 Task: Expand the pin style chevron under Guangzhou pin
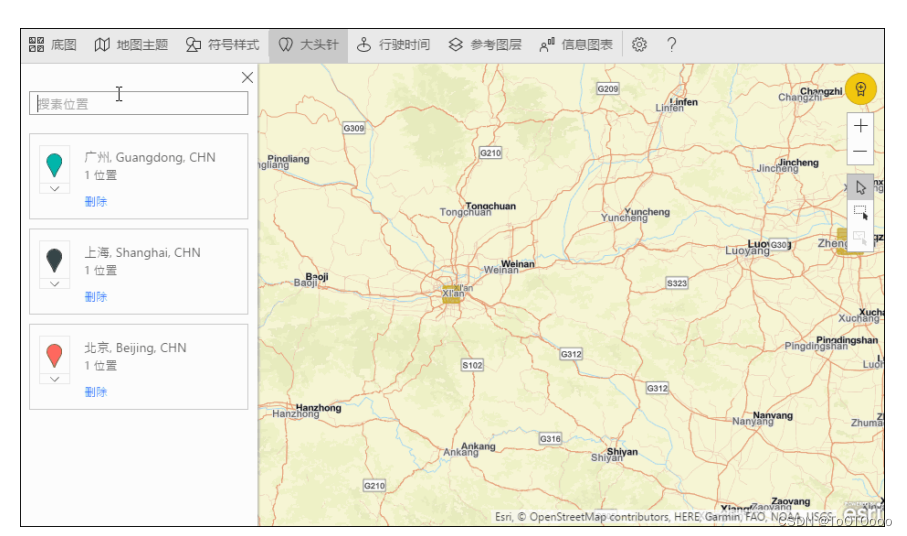(x=54, y=188)
